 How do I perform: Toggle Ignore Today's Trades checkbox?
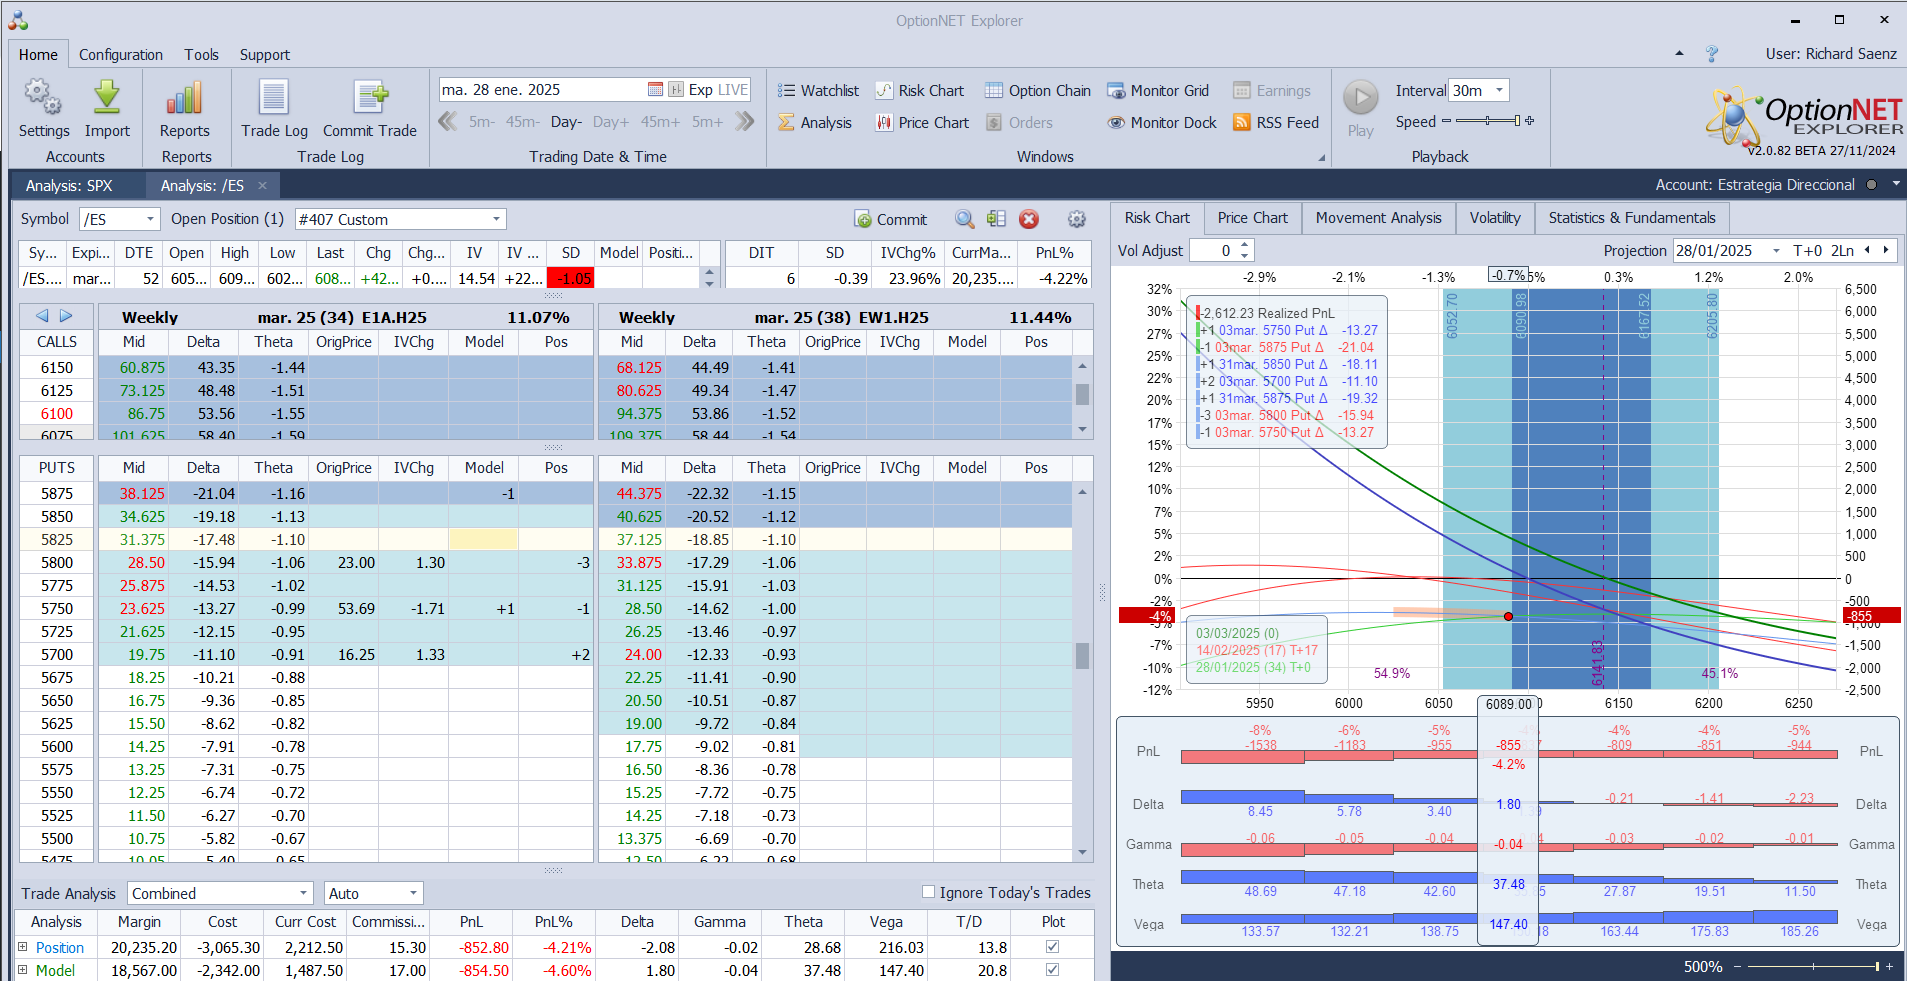(x=928, y=892)
